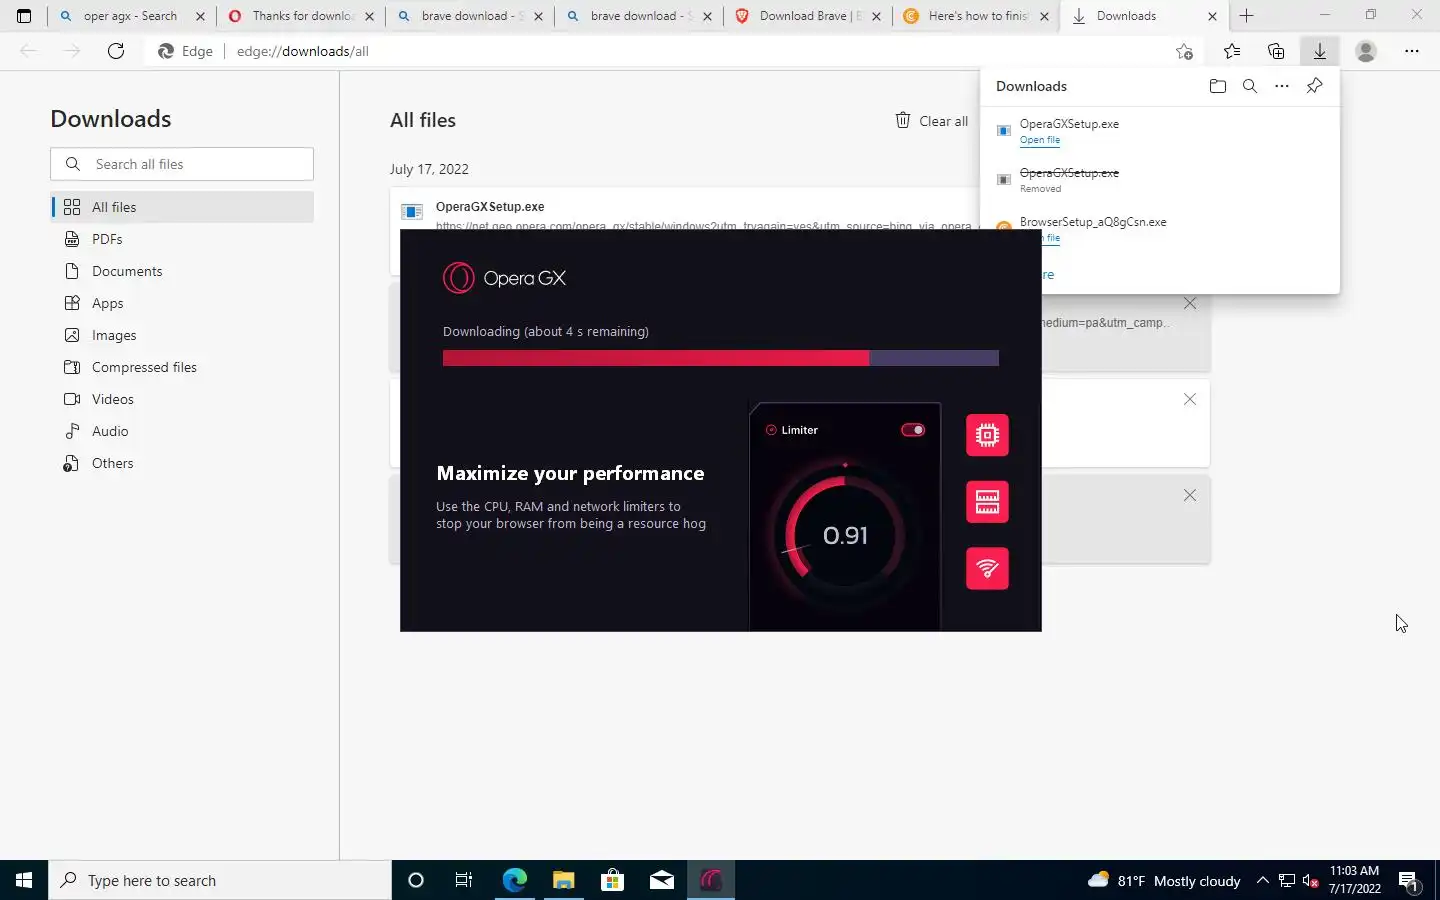Image resolution: width=1440 pixels, height=900 pixels.
Task: Open Task View from the taskbar
Action: (464, 880)
